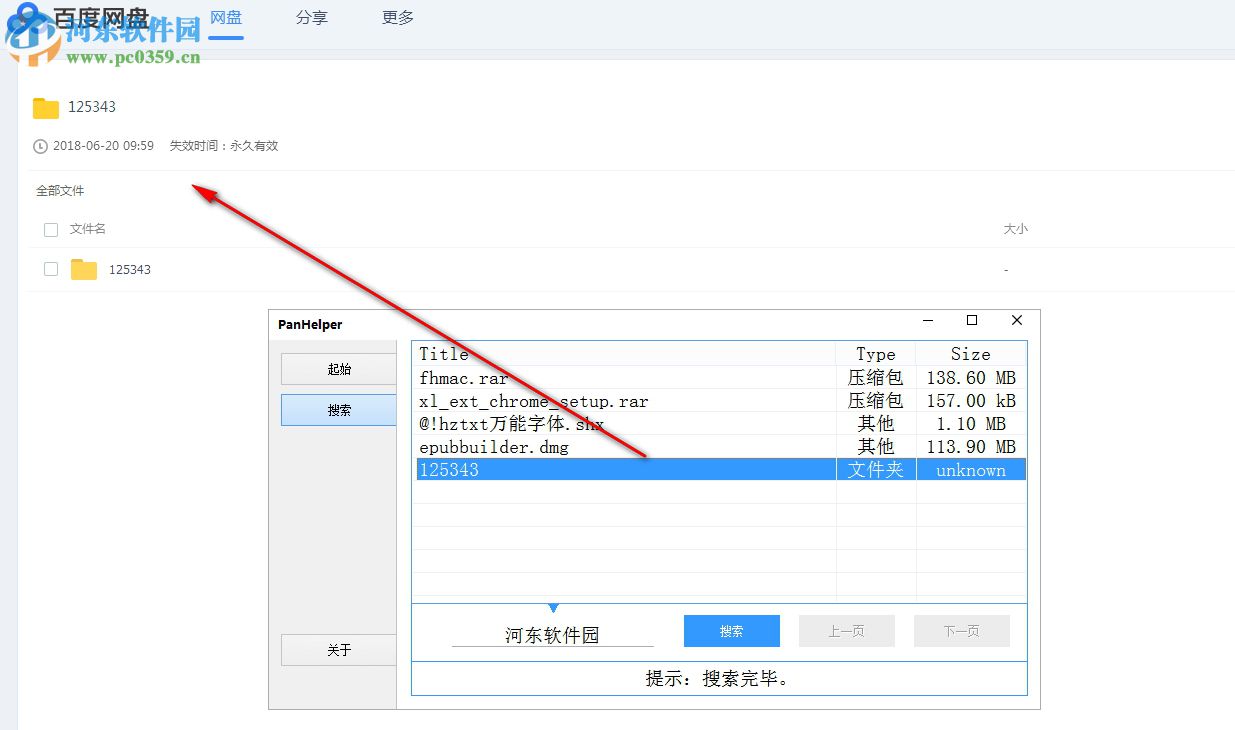
Task: Click the 文件夹 type cell of highlighted row
Action: (875, 470)
